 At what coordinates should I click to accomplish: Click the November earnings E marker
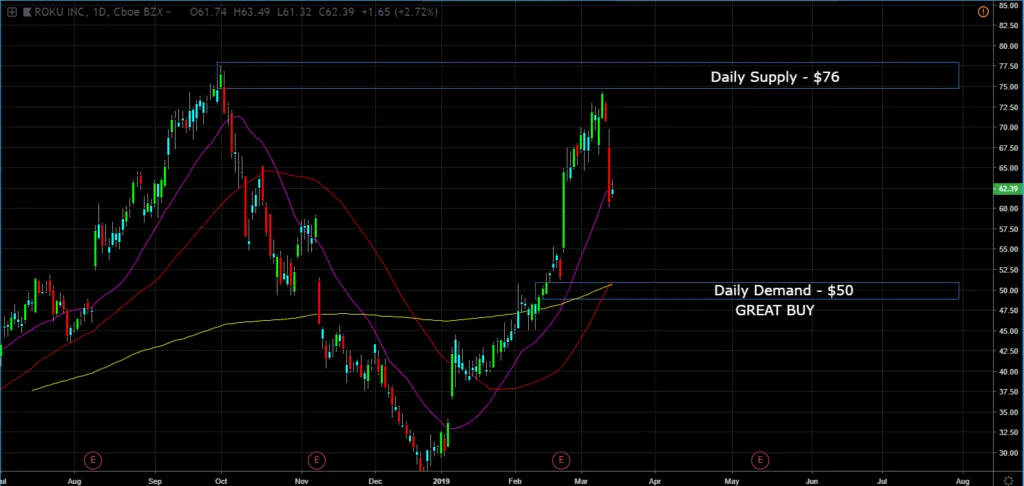pos(316,460)
